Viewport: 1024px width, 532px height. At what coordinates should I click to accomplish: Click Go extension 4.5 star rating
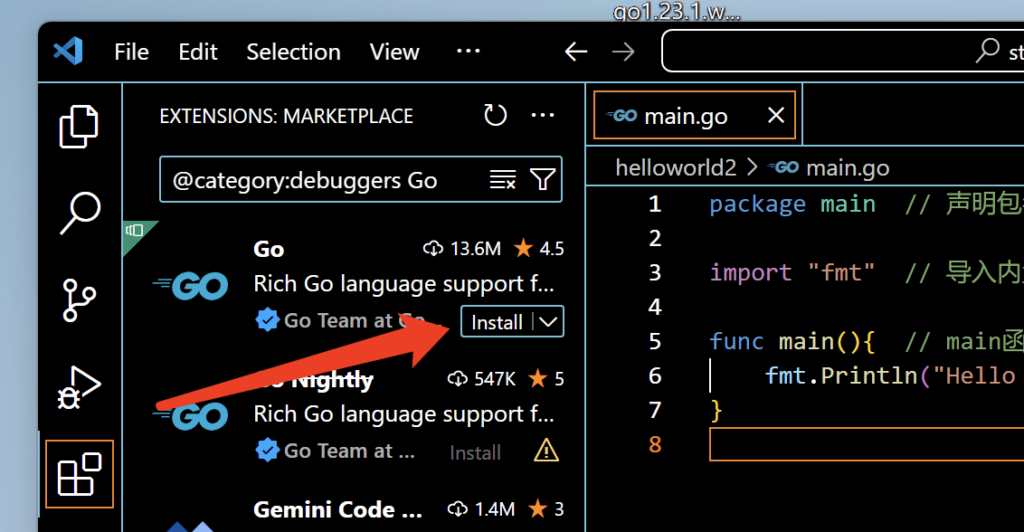(x=539, y=249)
